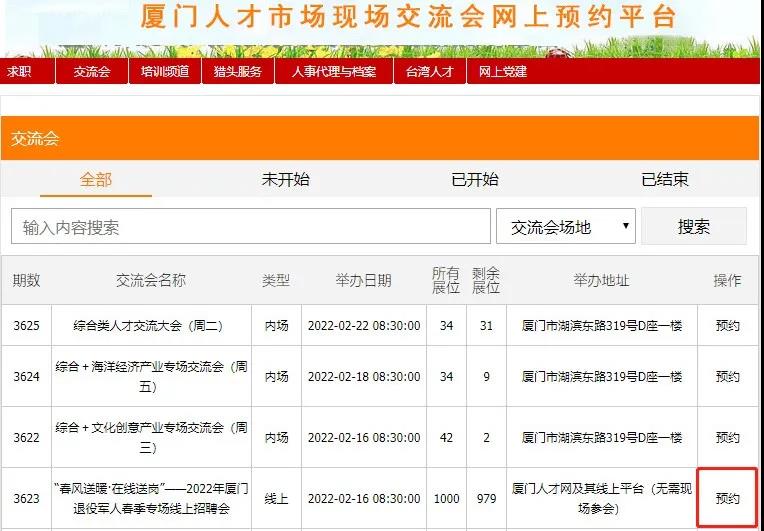Click 预约 for session 3624
Image resolution: width=764 pixels, height=531 pixels.
[727, 377]
